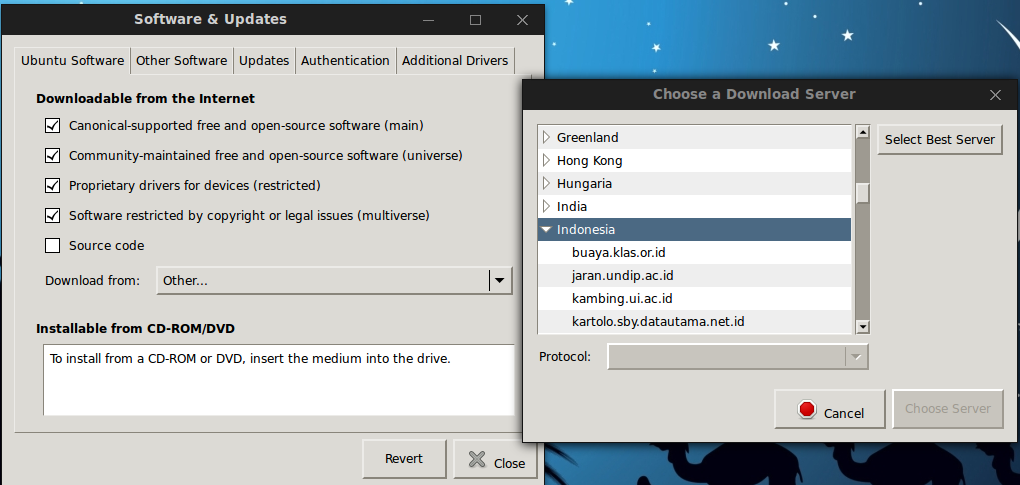
Task: Click the Choose Server button
Action: click(948, 409)
